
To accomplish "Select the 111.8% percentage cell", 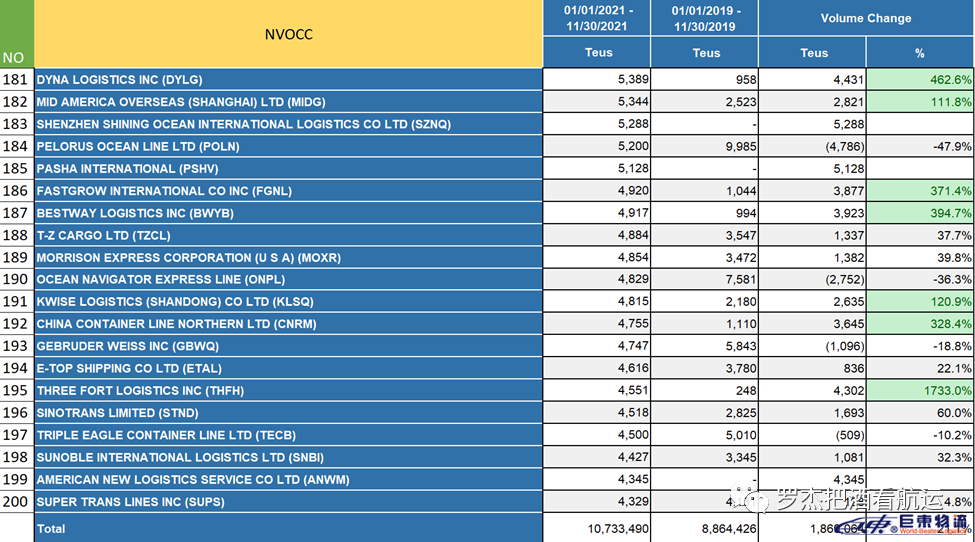I will tap(920, 102).
